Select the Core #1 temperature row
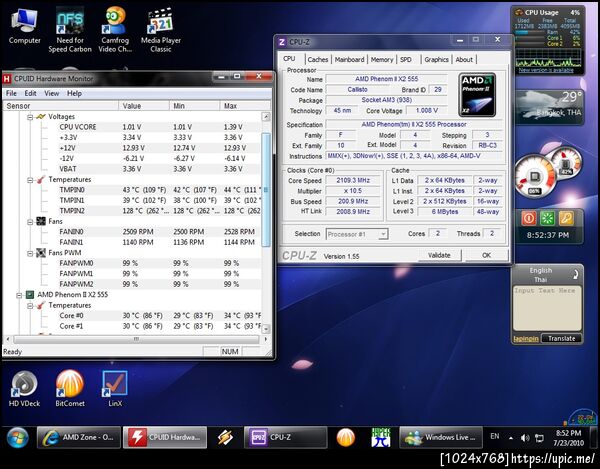 (x=132, y=326)
